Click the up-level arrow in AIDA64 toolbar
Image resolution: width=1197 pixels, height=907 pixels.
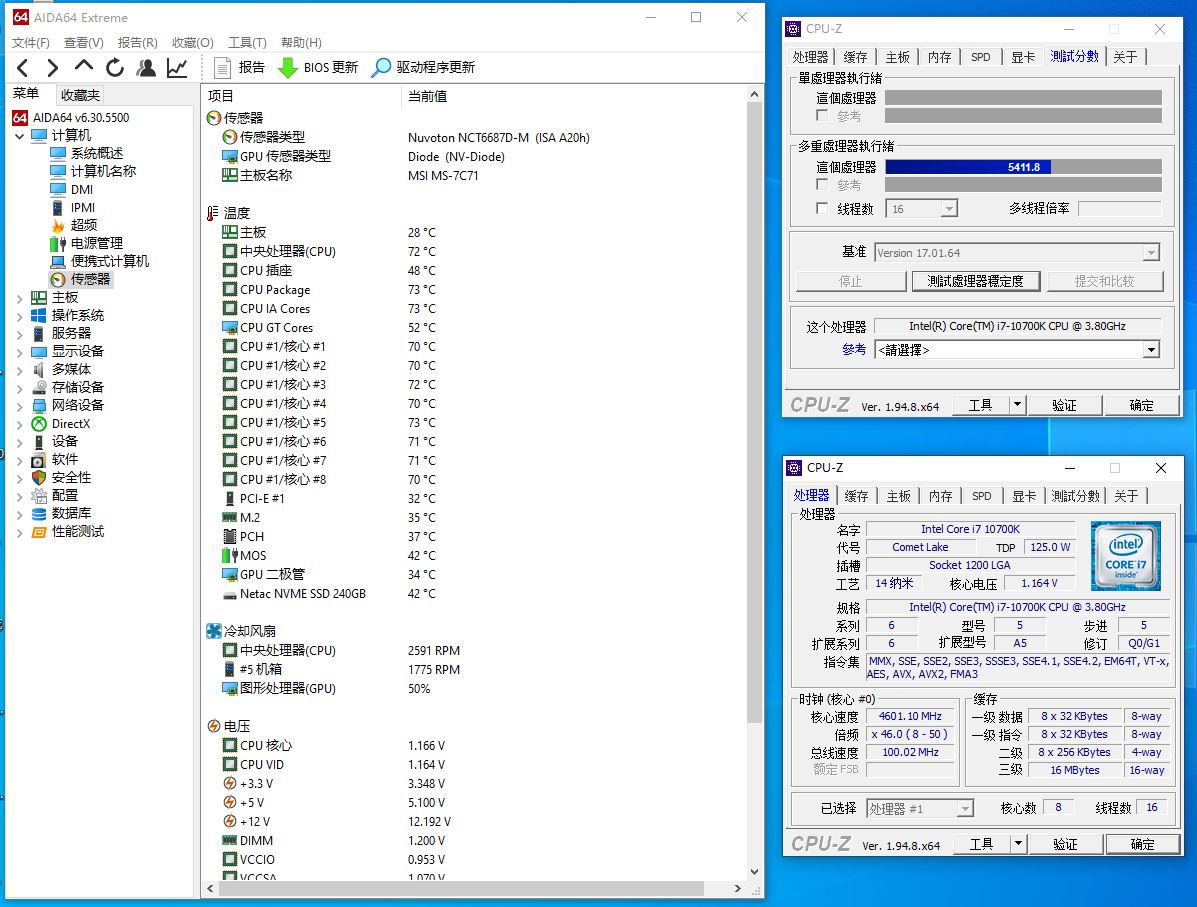(84, 67)
